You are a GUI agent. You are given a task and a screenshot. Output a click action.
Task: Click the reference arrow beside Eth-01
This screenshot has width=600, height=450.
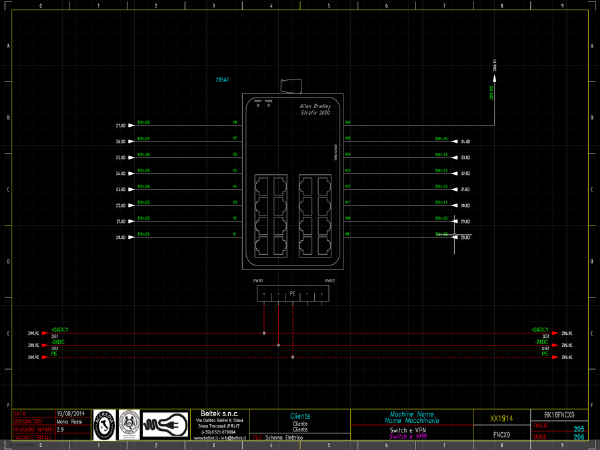point(131,237)
